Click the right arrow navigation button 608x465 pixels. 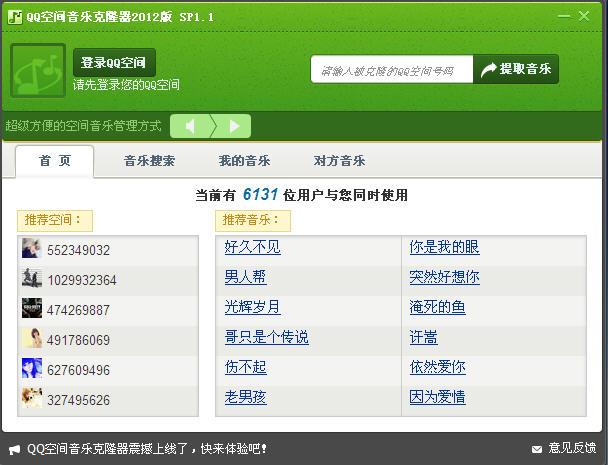(234, 126)
